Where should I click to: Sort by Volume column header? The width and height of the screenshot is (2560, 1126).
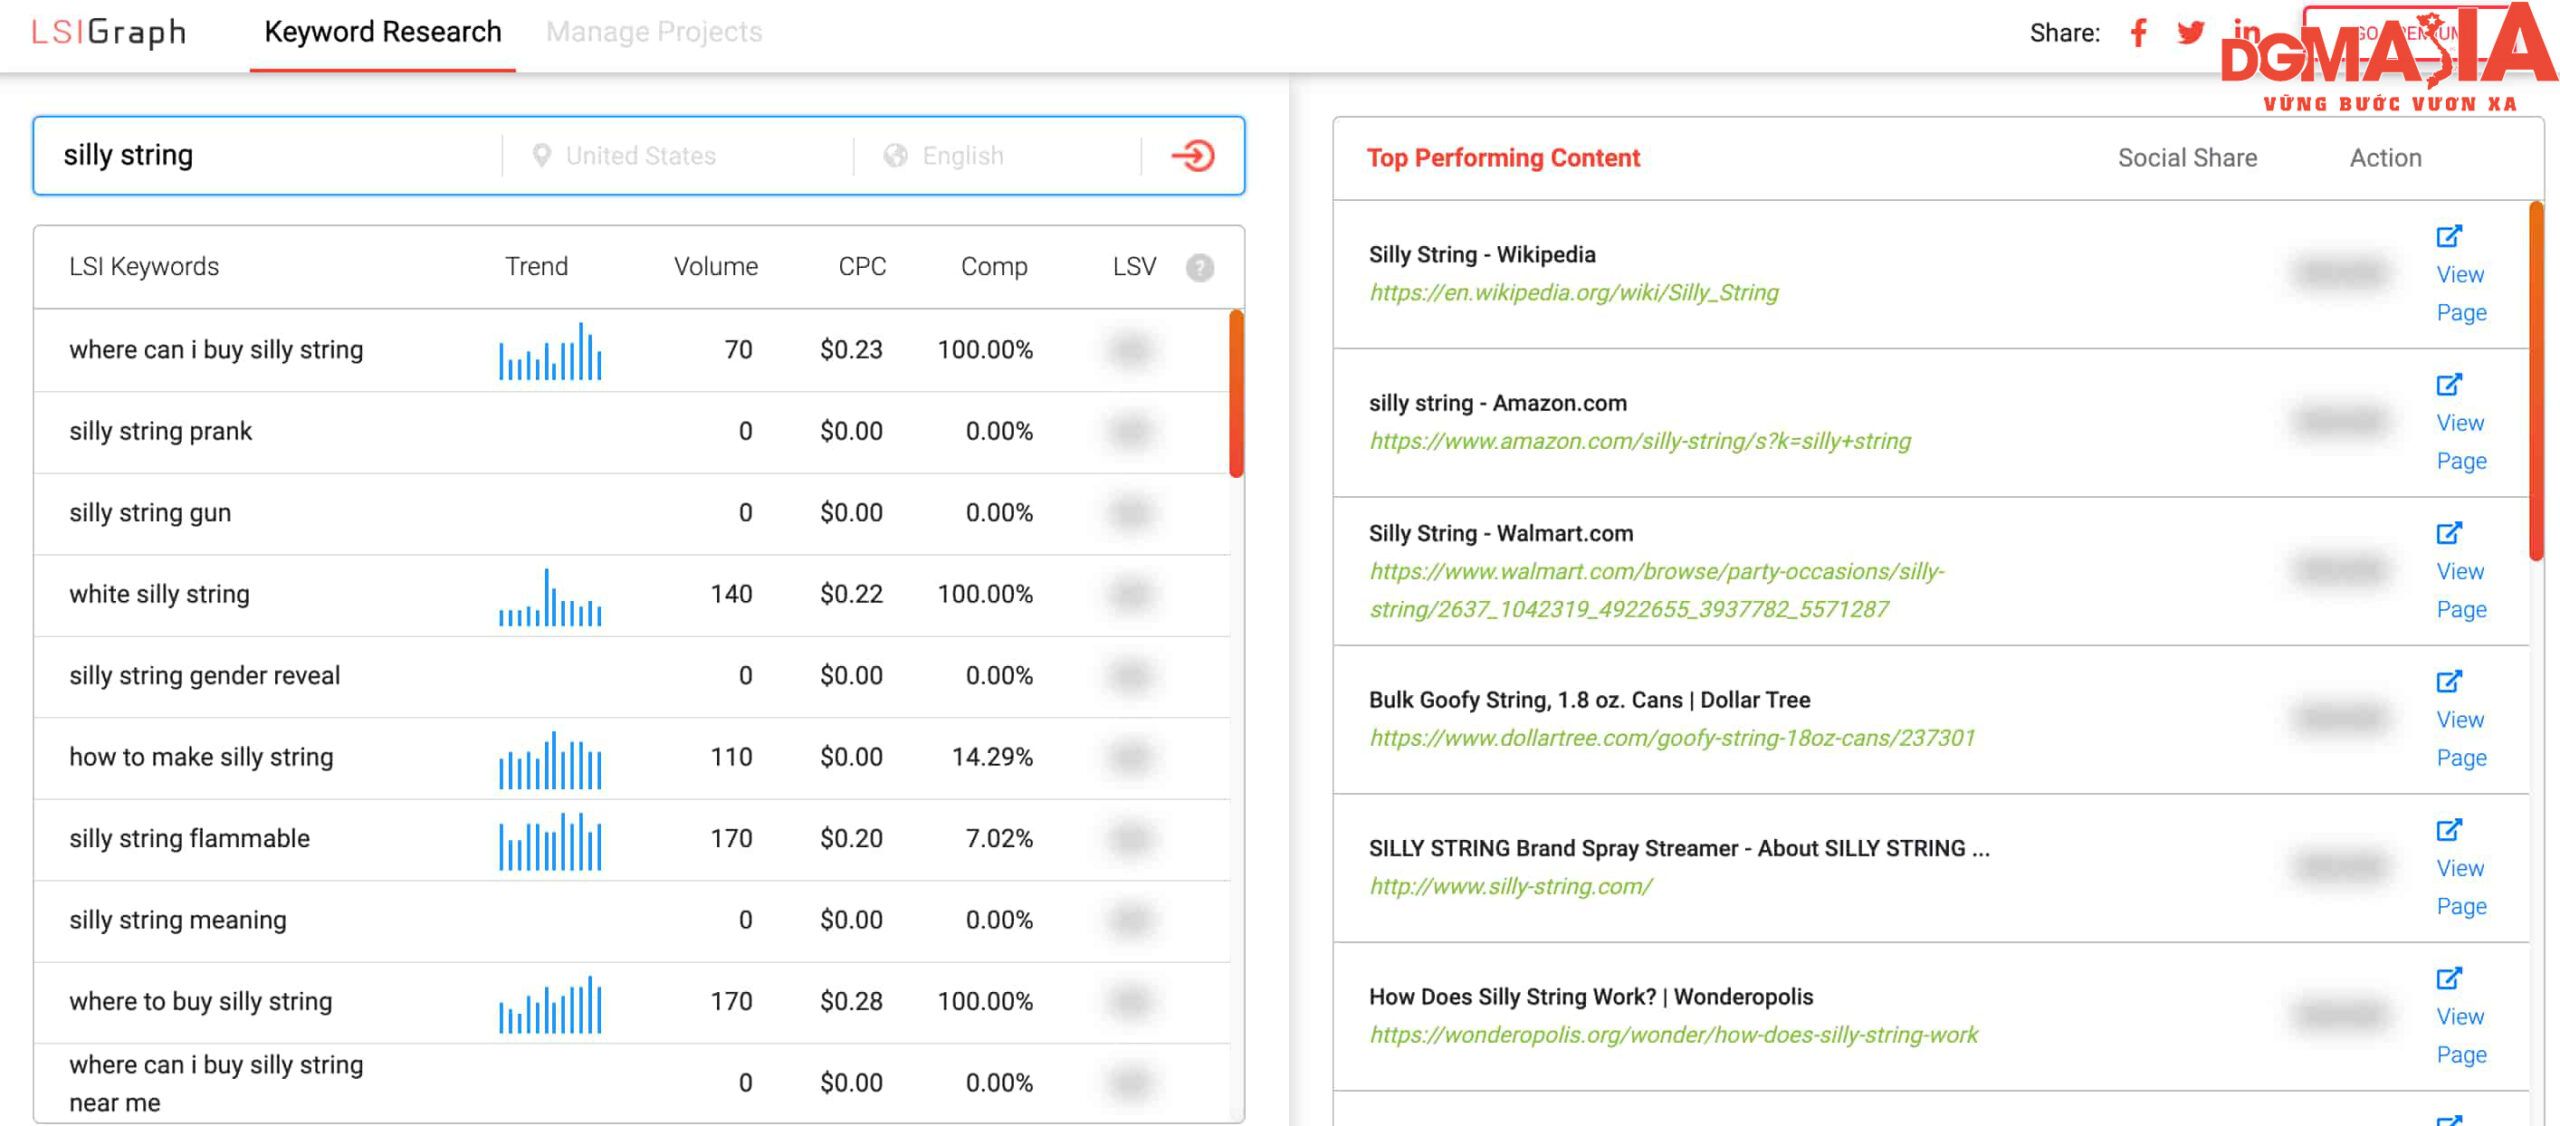[x=716, y=266]
